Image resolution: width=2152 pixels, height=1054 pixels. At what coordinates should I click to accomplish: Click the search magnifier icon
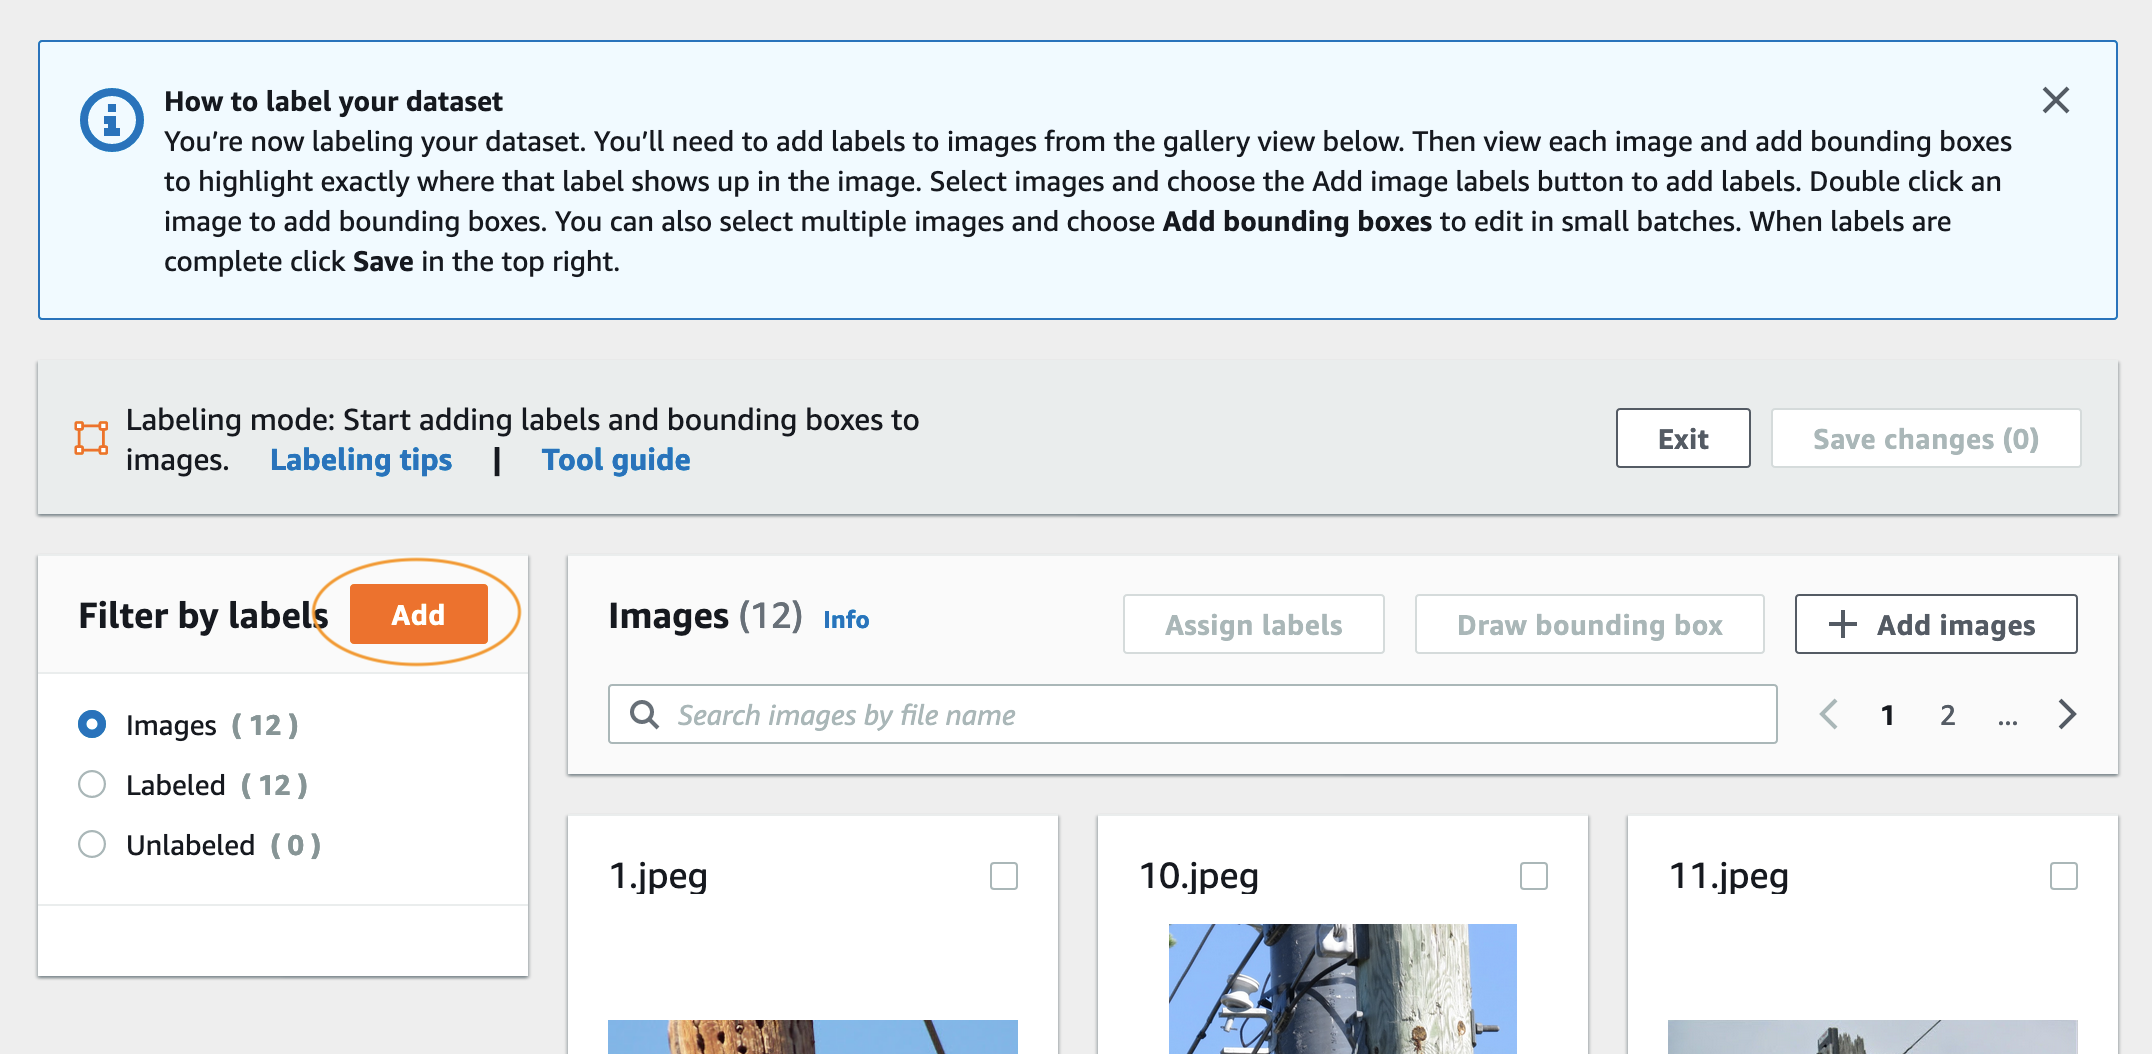(x=645, y=714)
